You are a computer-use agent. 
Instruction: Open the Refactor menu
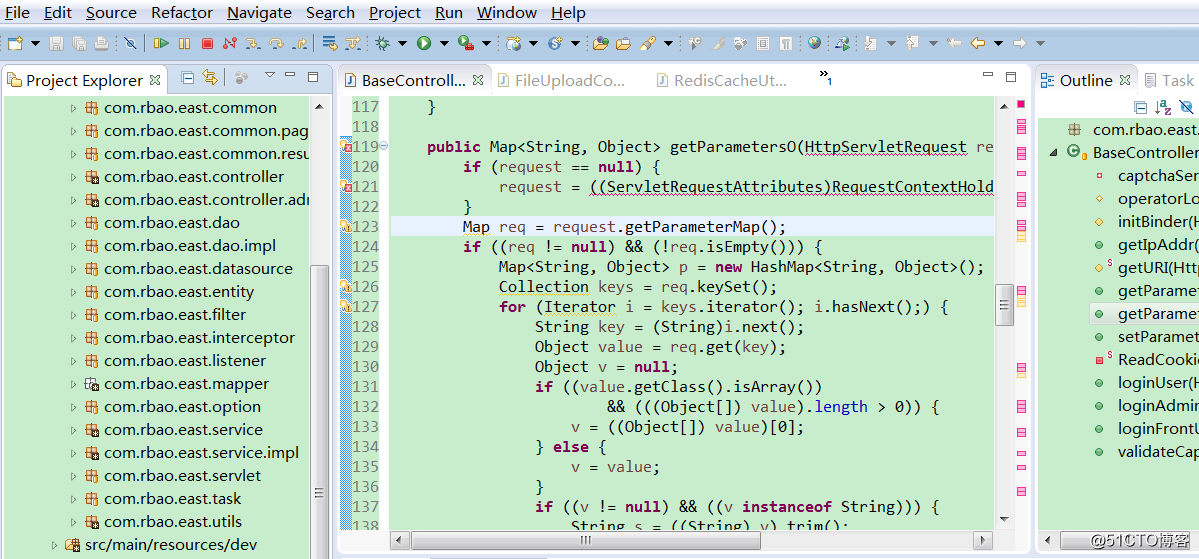[x=182, y=13]
